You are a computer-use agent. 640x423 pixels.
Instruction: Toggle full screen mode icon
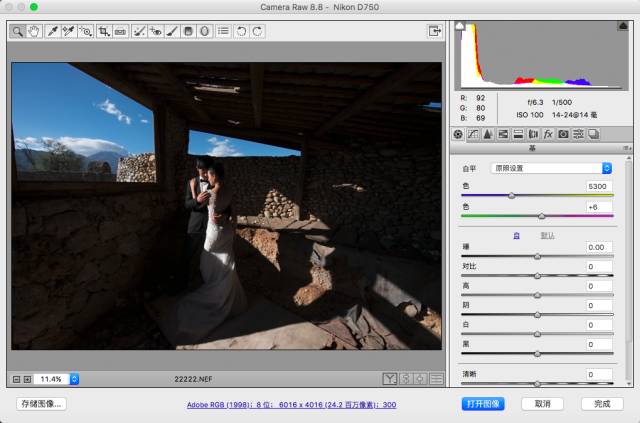pos(435,31)
